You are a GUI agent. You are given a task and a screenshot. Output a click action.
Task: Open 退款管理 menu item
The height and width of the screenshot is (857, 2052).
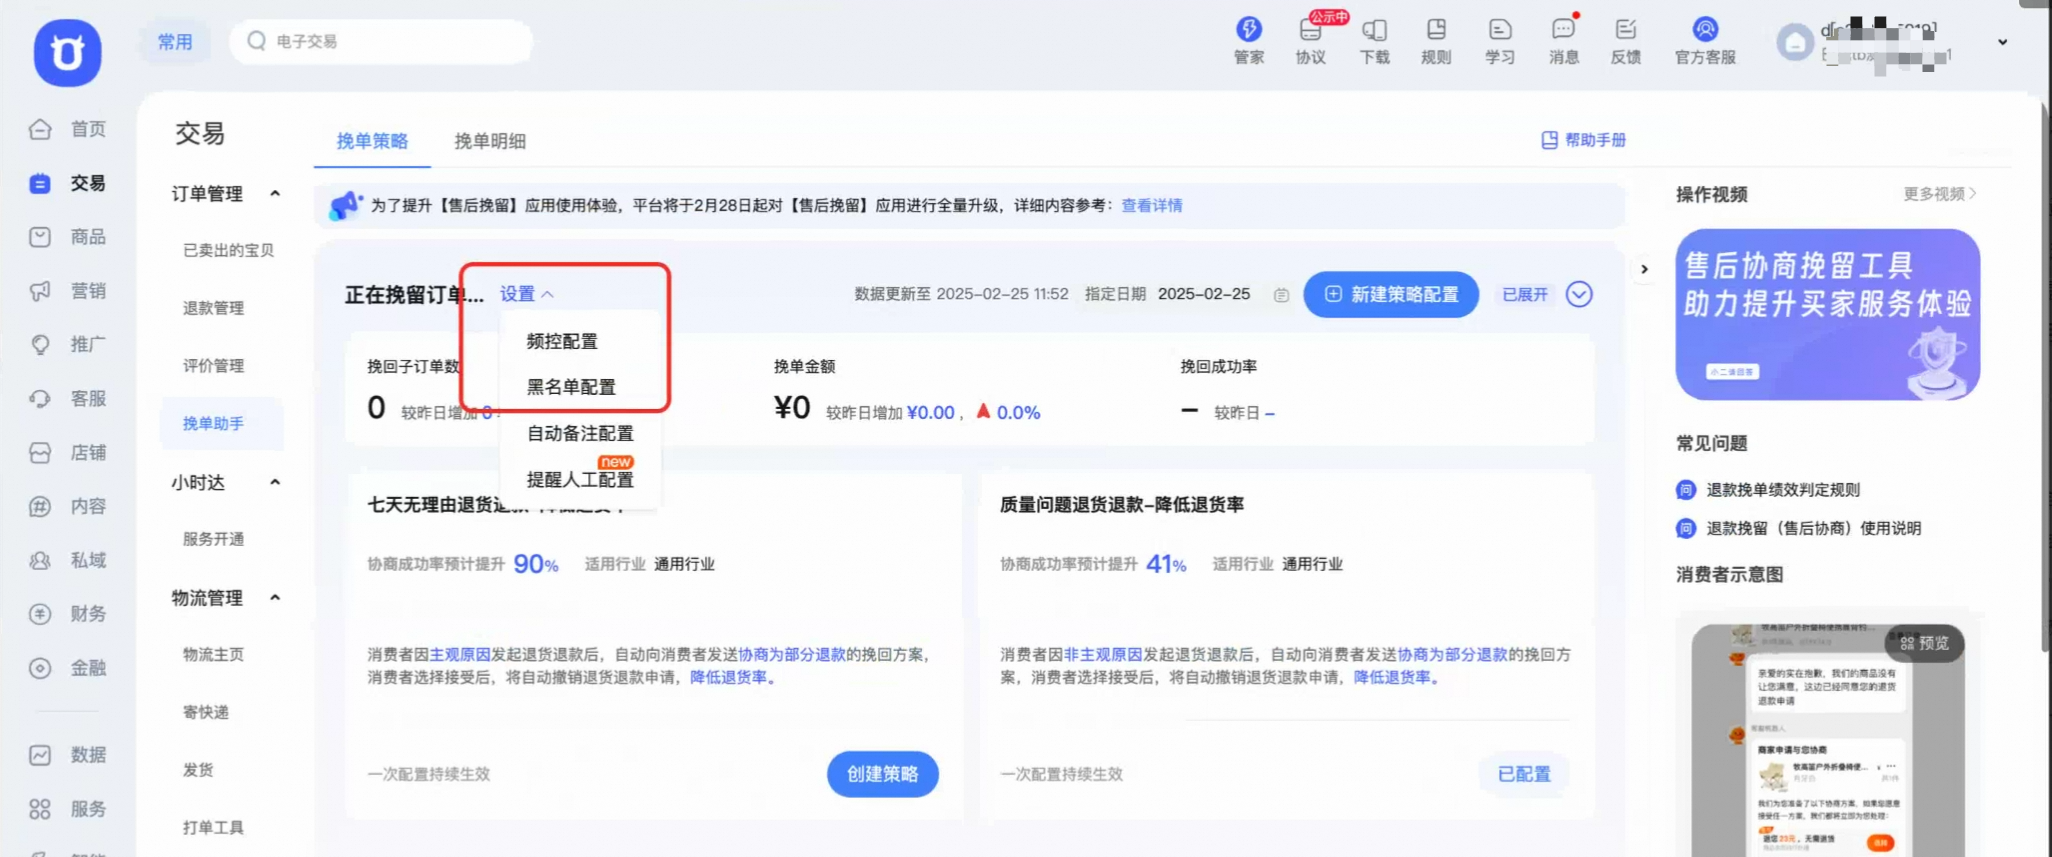click(x=213, y=308)
